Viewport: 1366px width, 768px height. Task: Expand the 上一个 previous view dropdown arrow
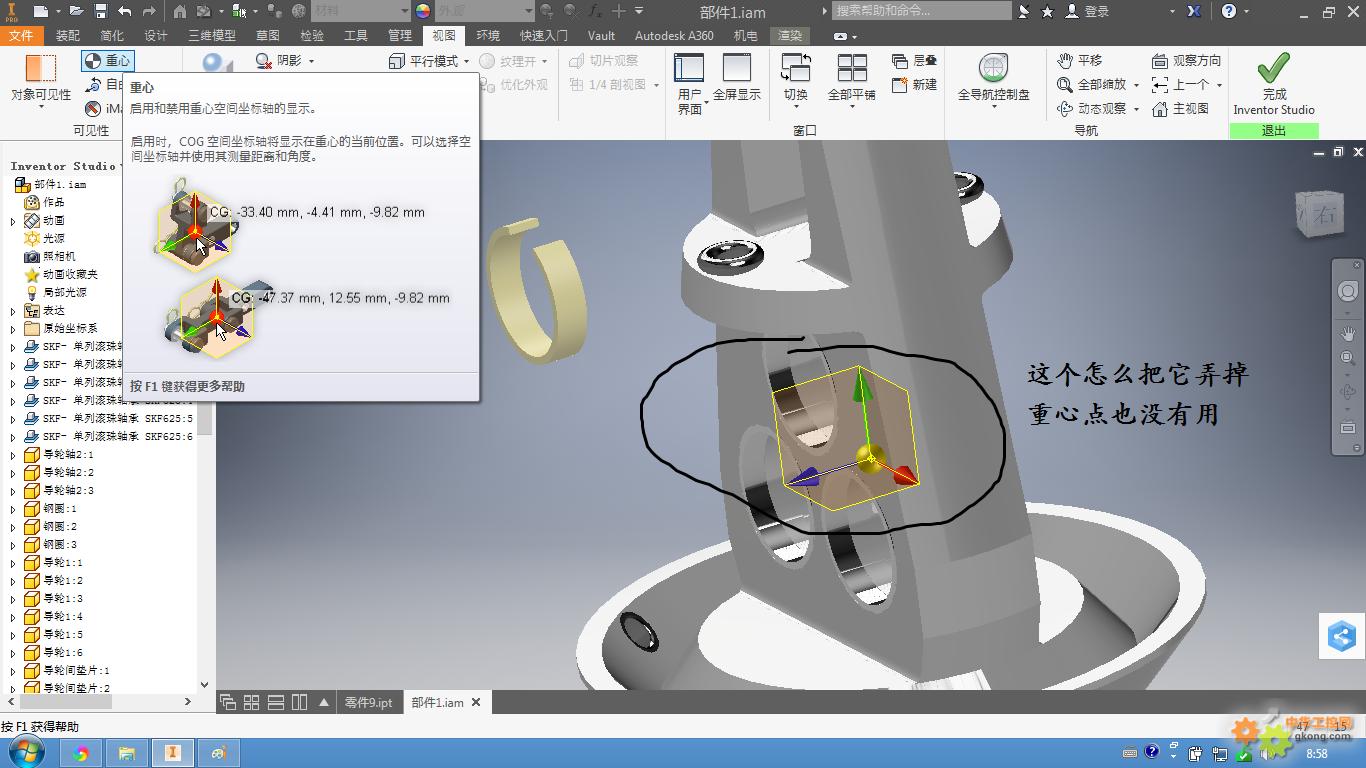tap(1219, 85)
